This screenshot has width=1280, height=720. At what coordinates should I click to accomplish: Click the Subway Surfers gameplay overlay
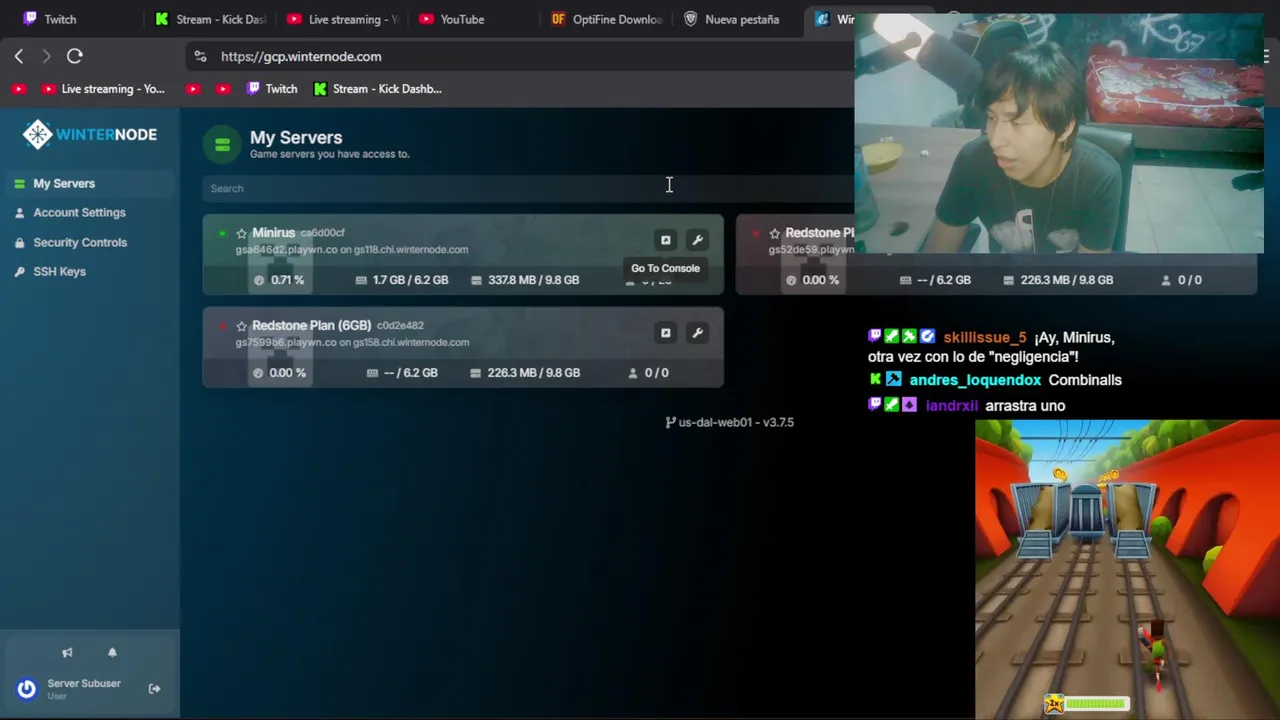1127,569
